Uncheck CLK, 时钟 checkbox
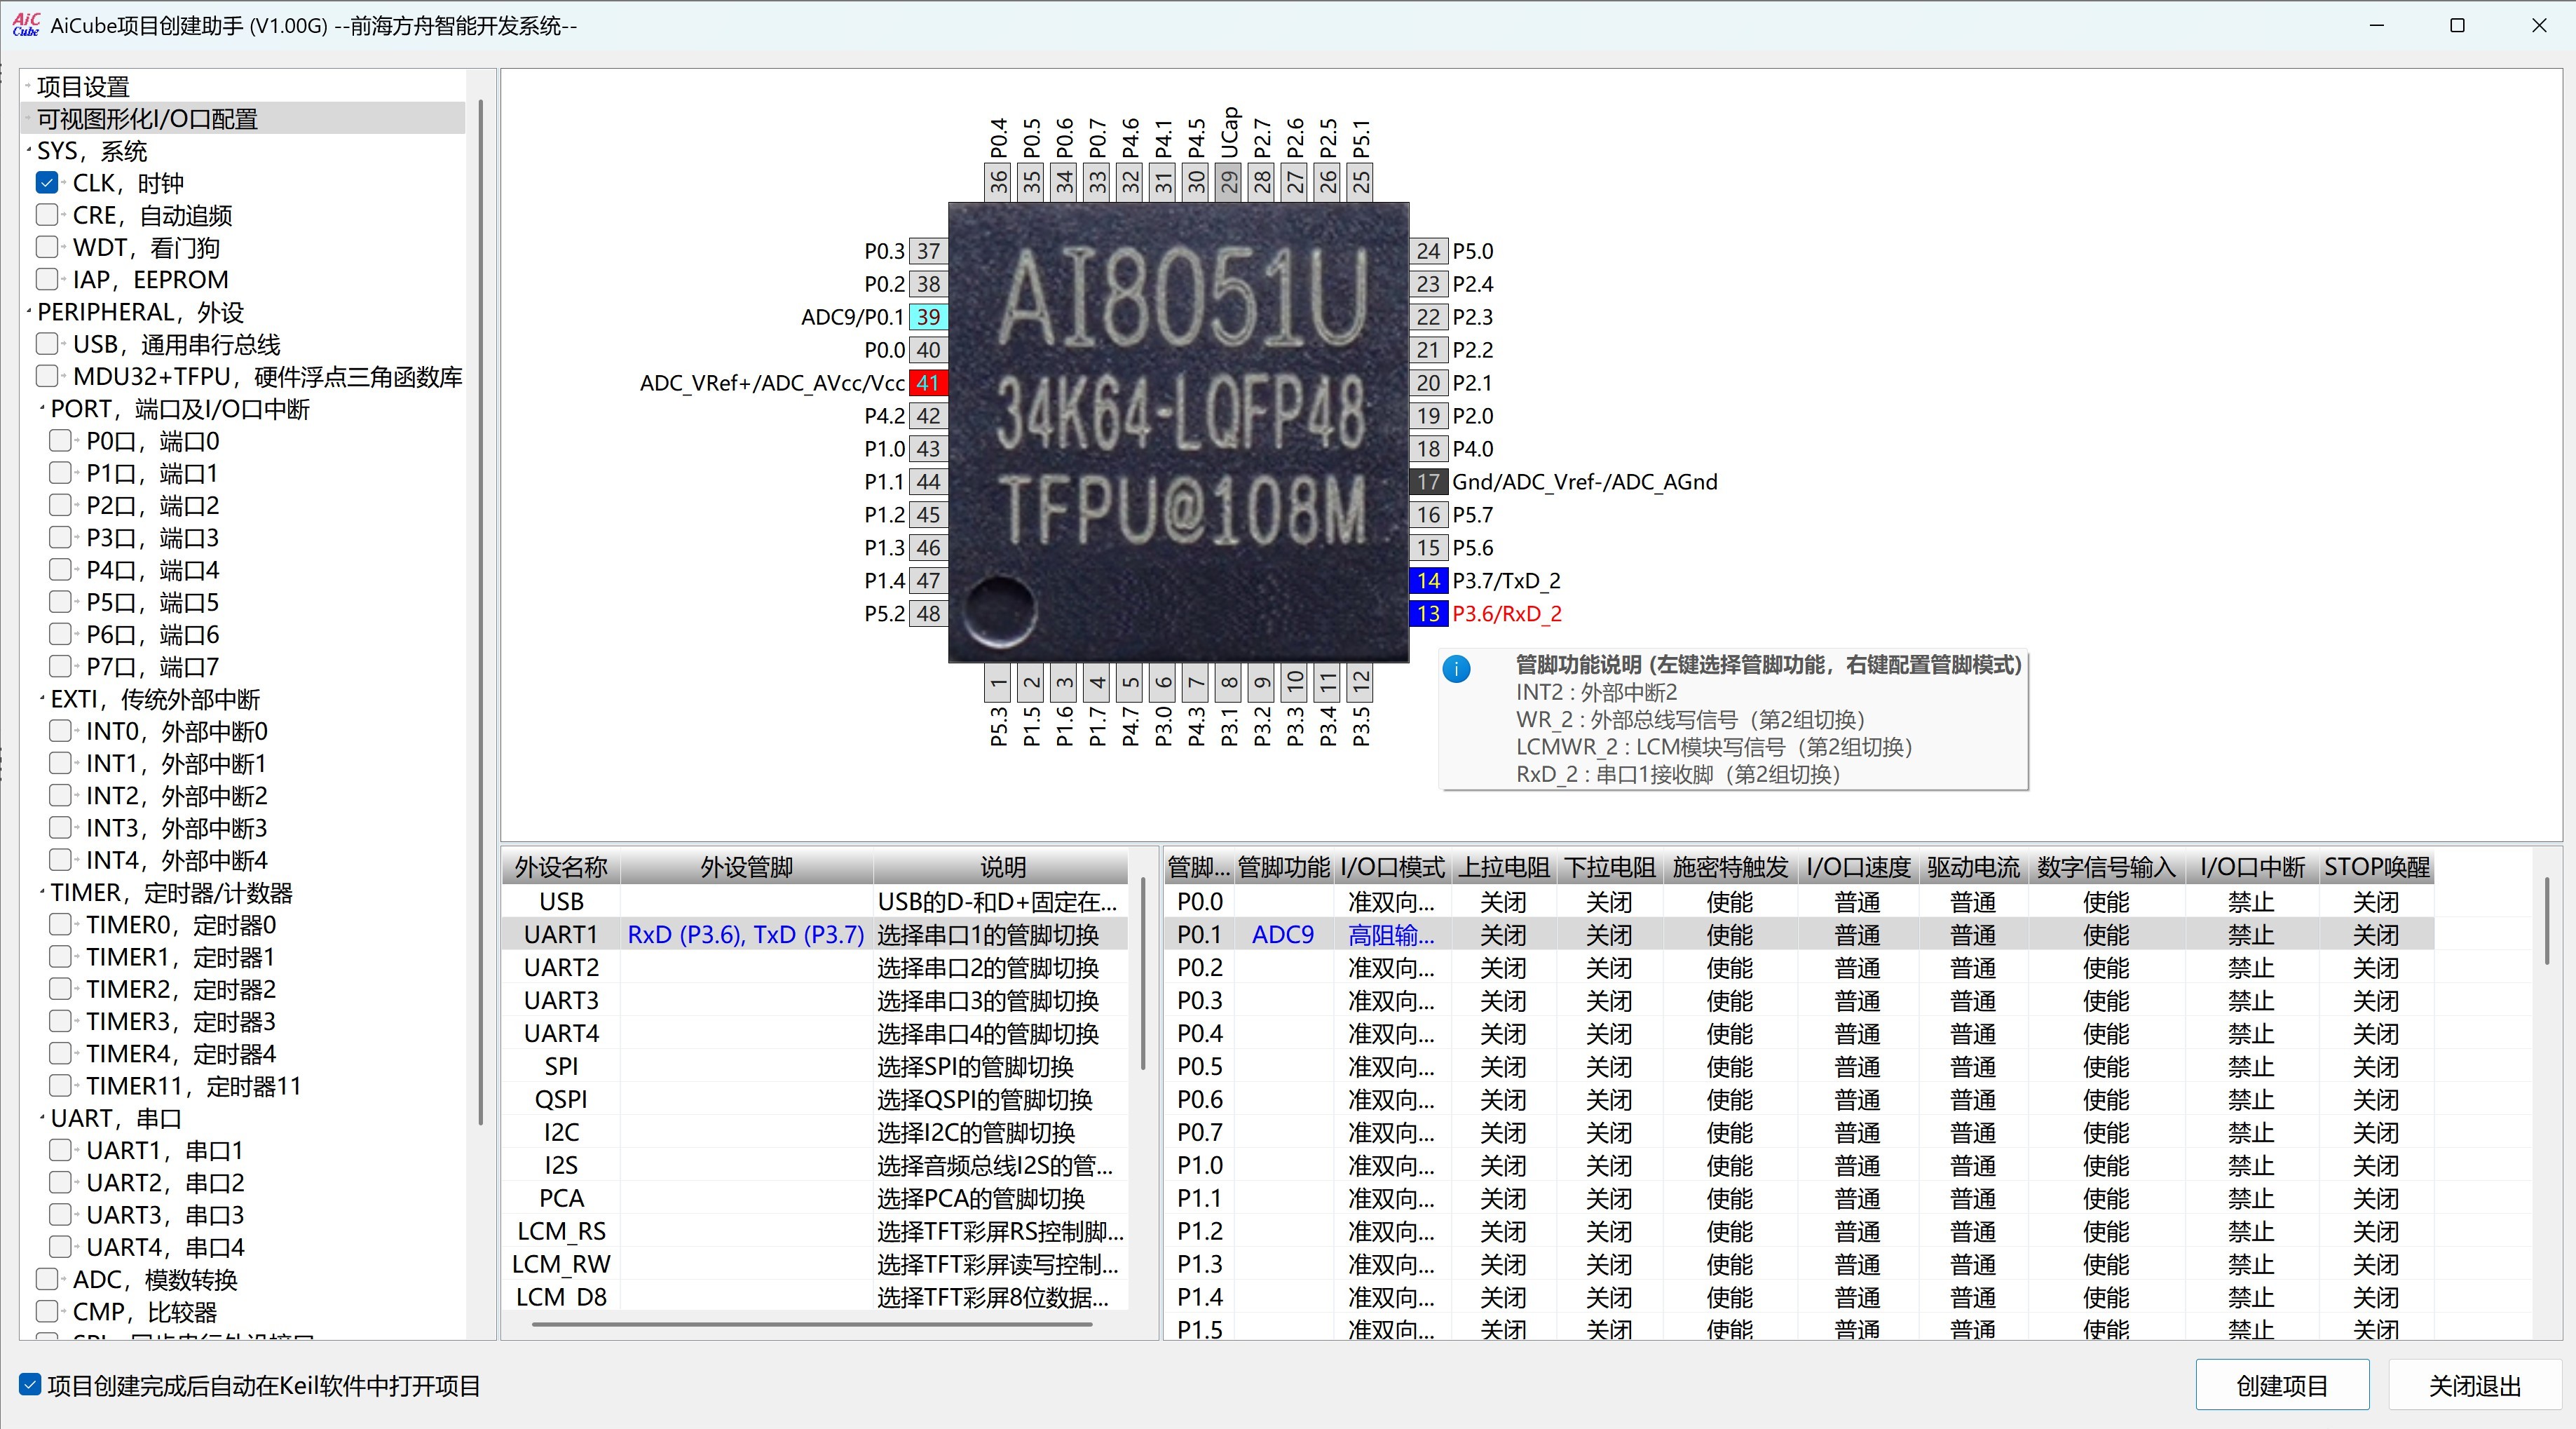This screenshot has height=1429, width=2576. tap(47, 183)
